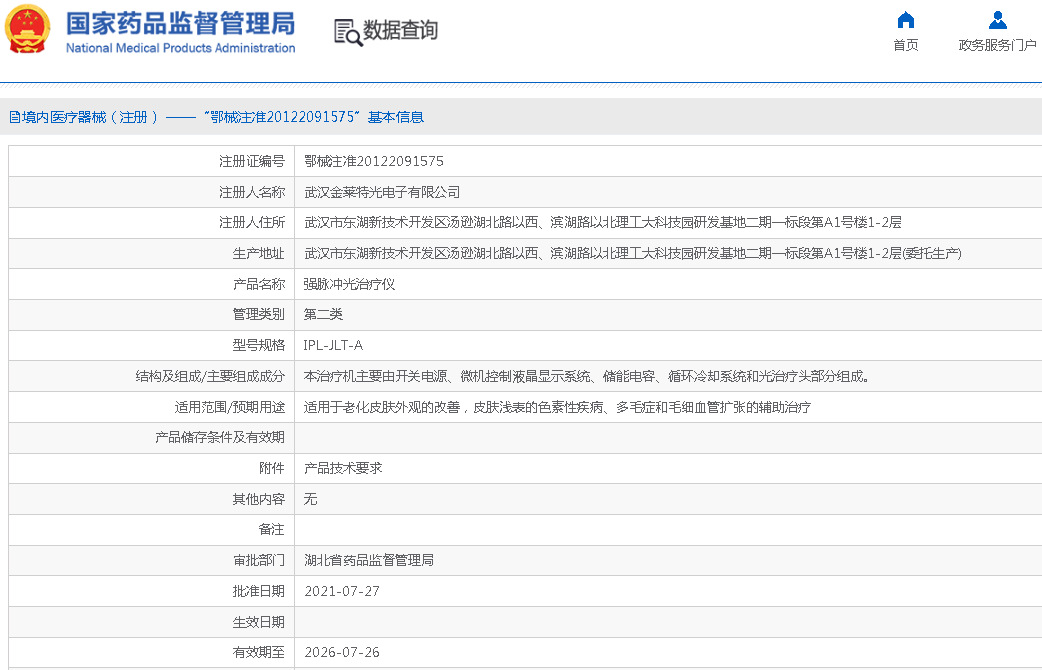Click the 数据查询 magnifier icon

click(x=347, y=32)
